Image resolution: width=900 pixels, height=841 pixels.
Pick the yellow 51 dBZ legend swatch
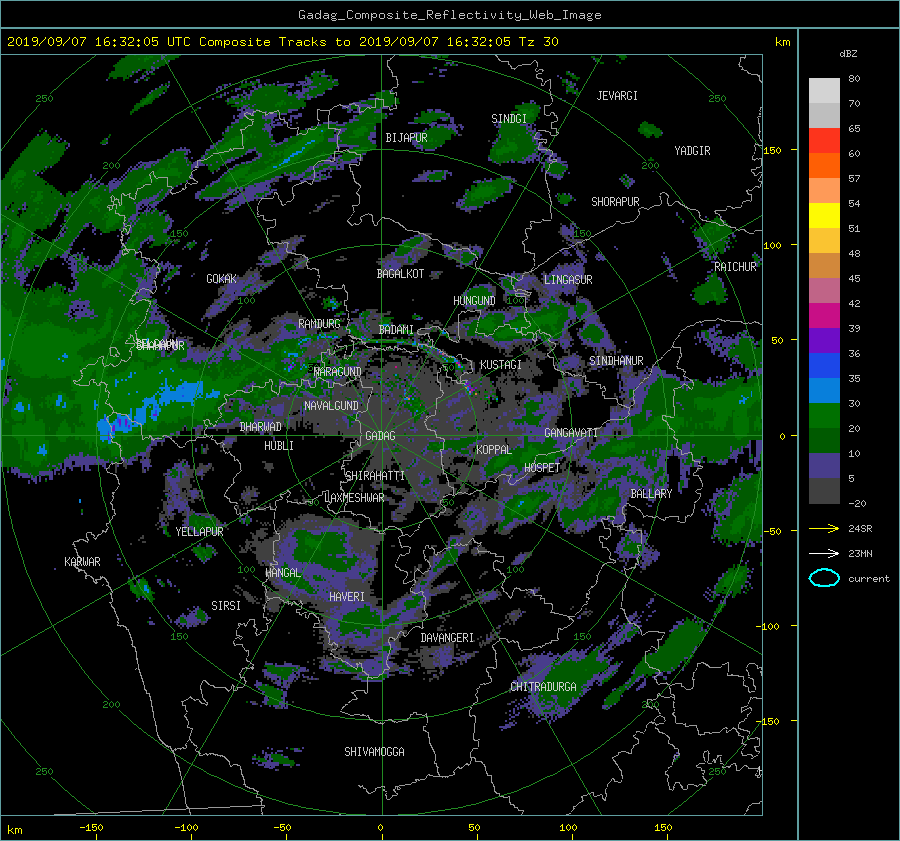[x=824, y=215]
